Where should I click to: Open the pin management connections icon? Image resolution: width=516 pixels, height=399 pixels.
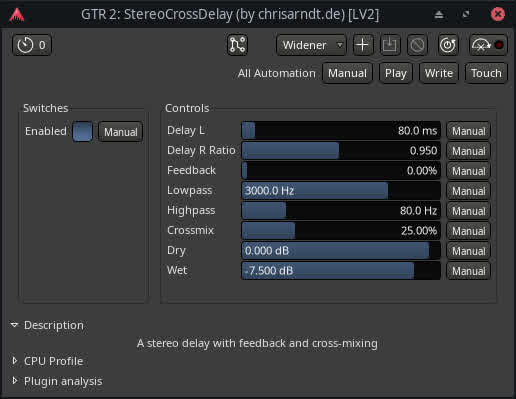237,45
